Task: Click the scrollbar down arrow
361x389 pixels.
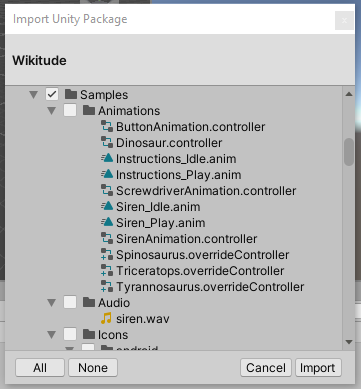Action: 349,342
